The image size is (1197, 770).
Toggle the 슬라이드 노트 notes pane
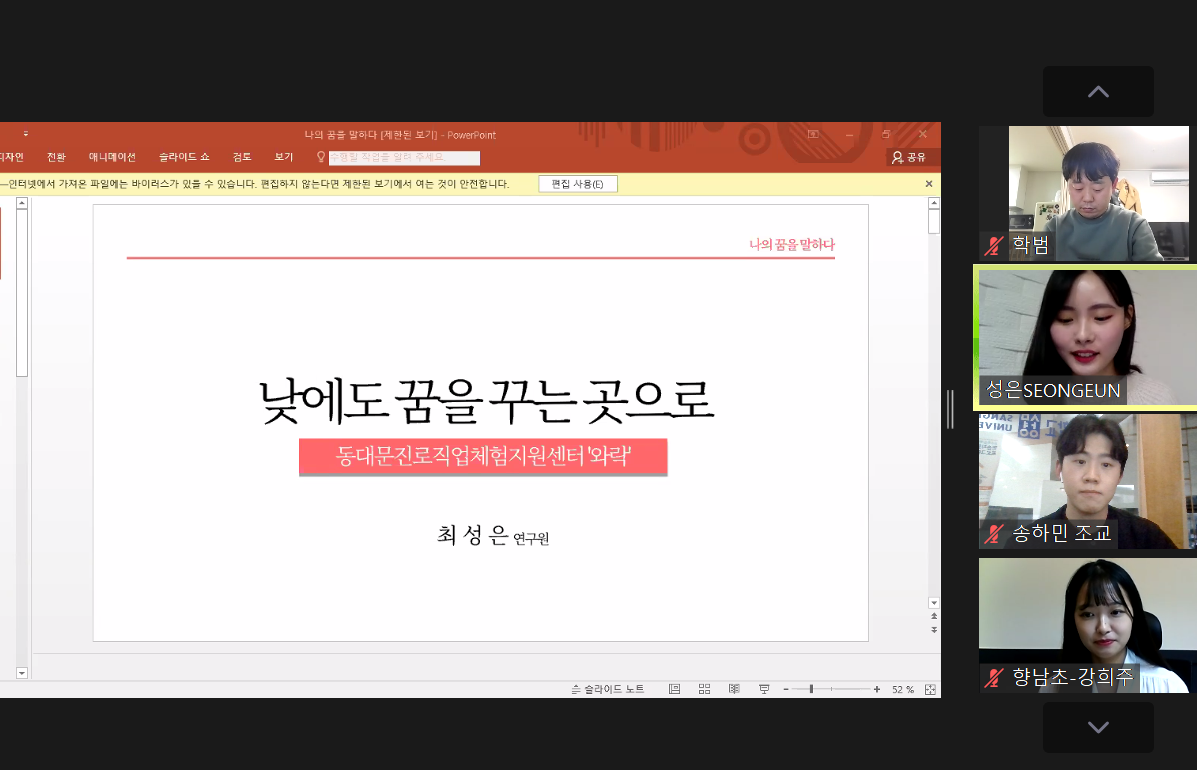click(x=608, y=689)
